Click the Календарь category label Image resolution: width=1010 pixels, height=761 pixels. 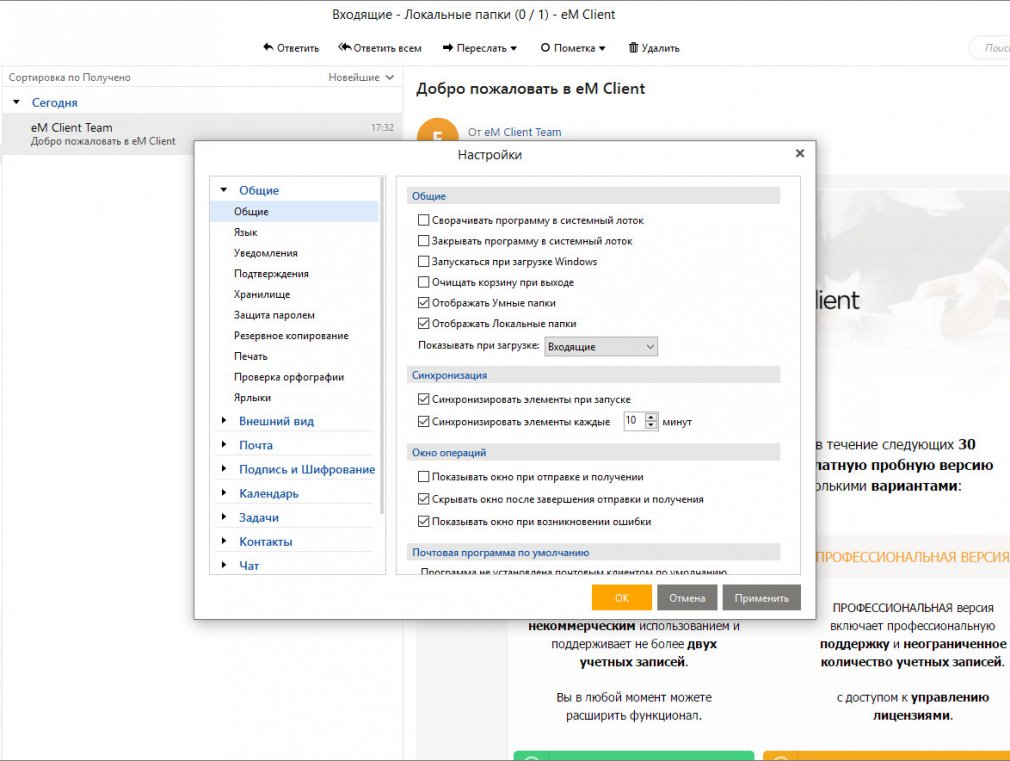coord(269,494)
